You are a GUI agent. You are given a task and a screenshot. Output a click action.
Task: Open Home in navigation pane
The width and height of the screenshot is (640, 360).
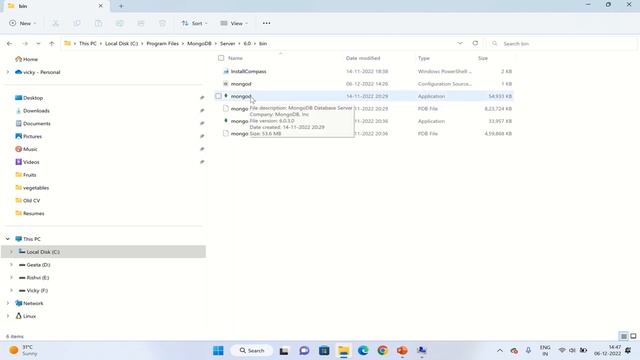click(x=27, y=59)
